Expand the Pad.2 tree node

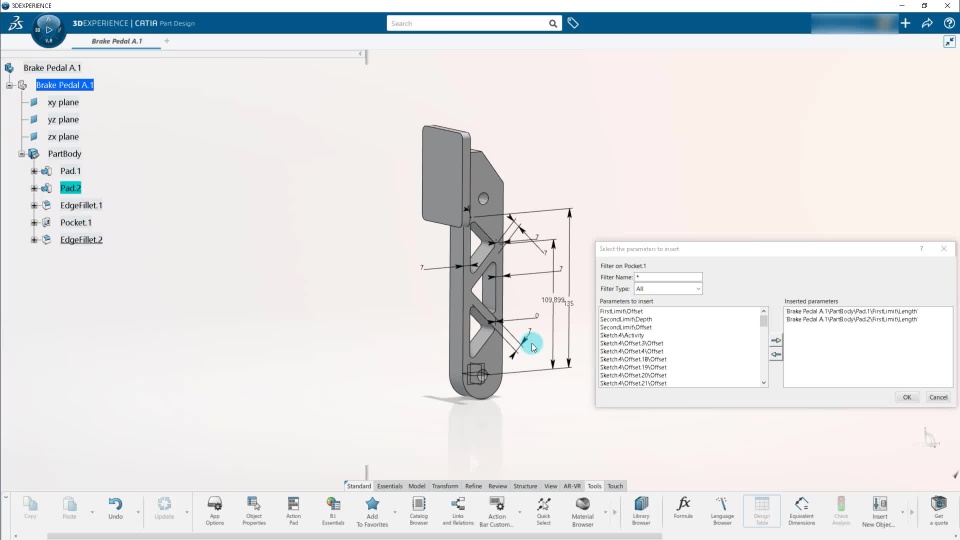(34, 188)
